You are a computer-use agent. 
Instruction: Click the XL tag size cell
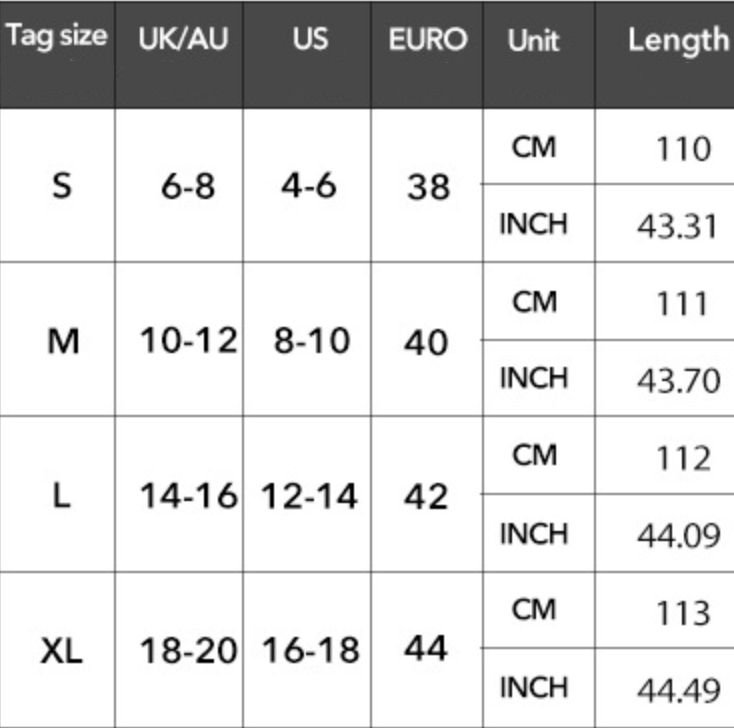point(61,652)
